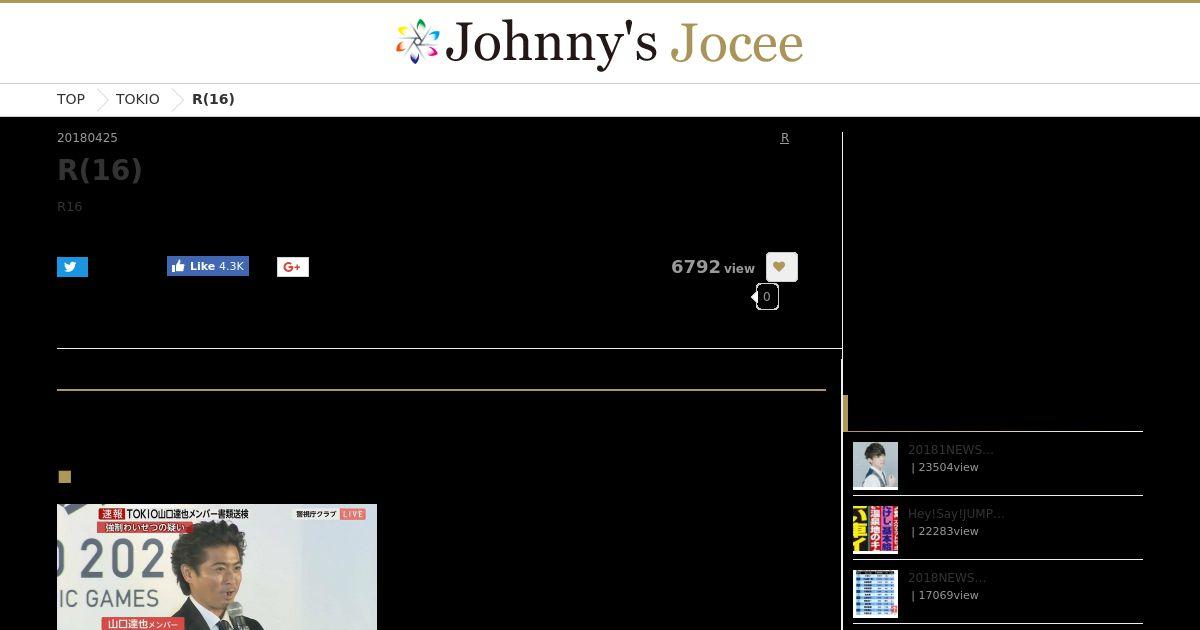Click the article date 20180425
The width and height of the screenshot is (1200, 630).
(x=87, y=138)
